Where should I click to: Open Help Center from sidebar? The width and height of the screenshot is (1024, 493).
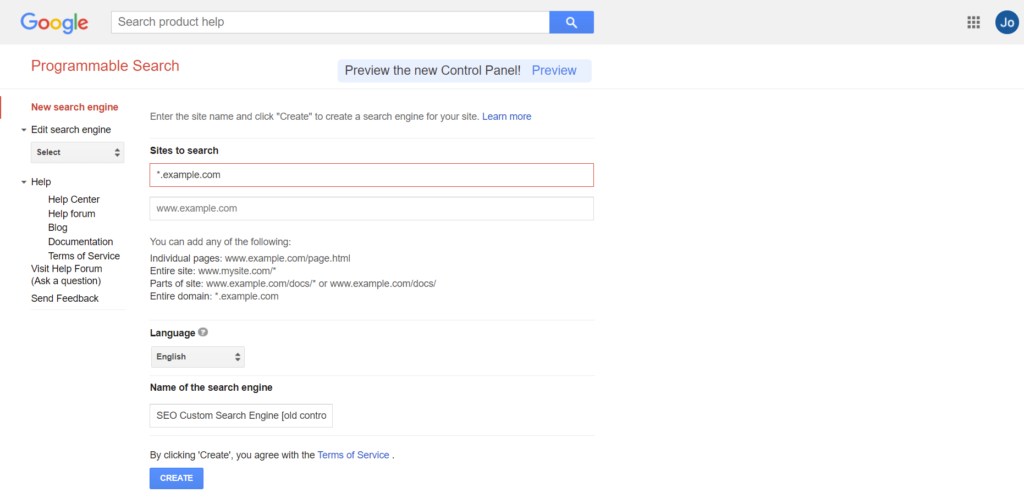tap(74, 200)
